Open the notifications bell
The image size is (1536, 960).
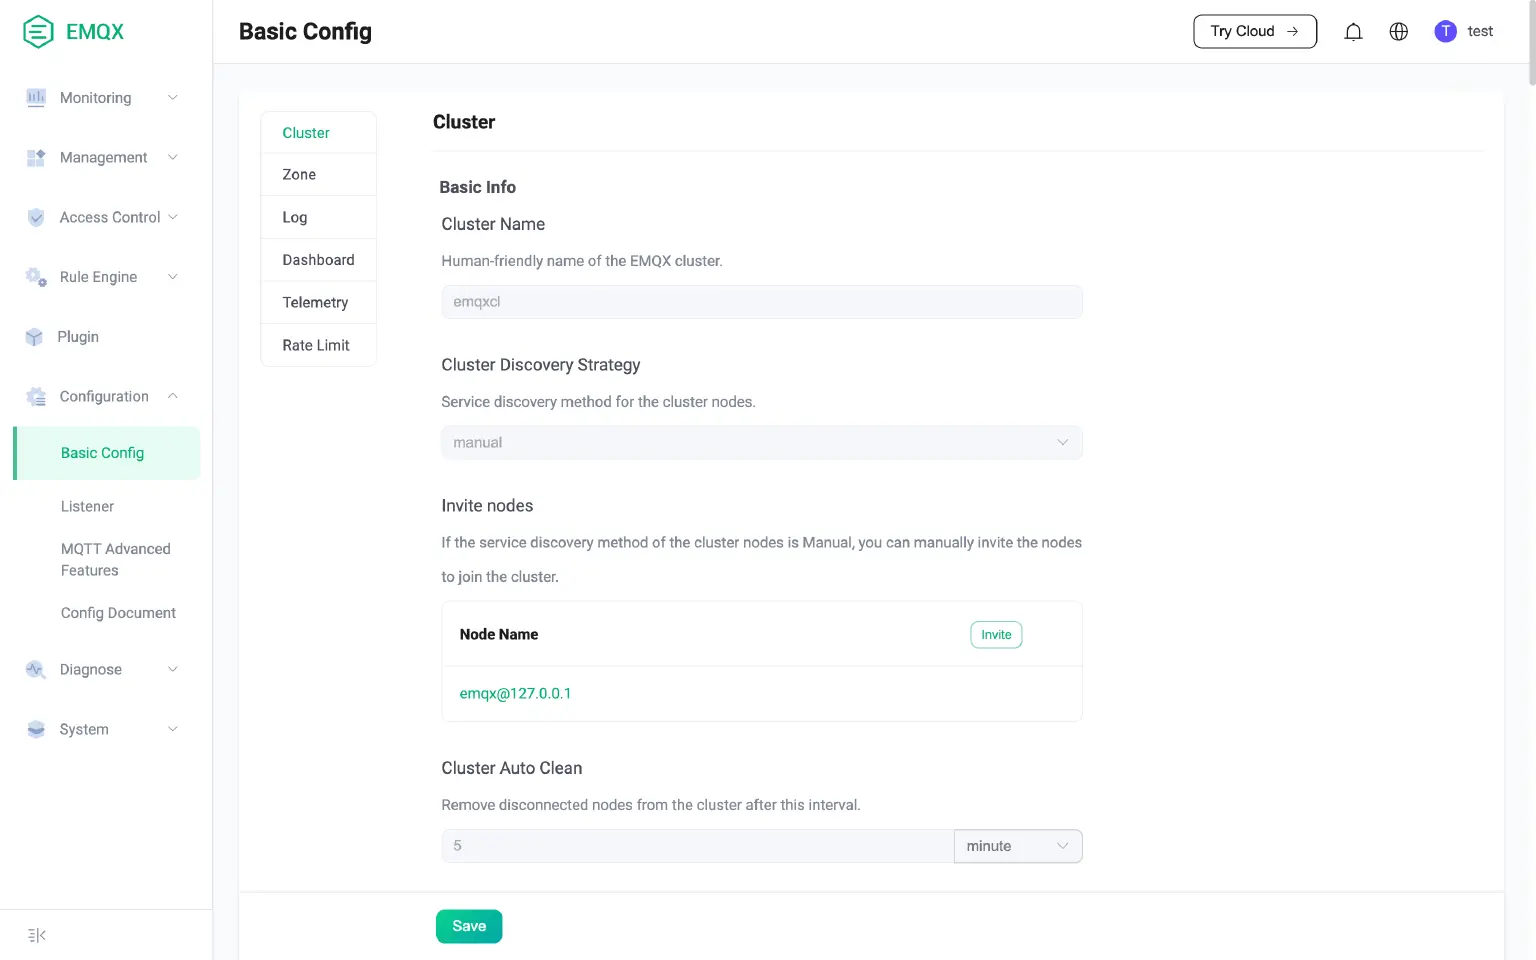point(1353,32)
